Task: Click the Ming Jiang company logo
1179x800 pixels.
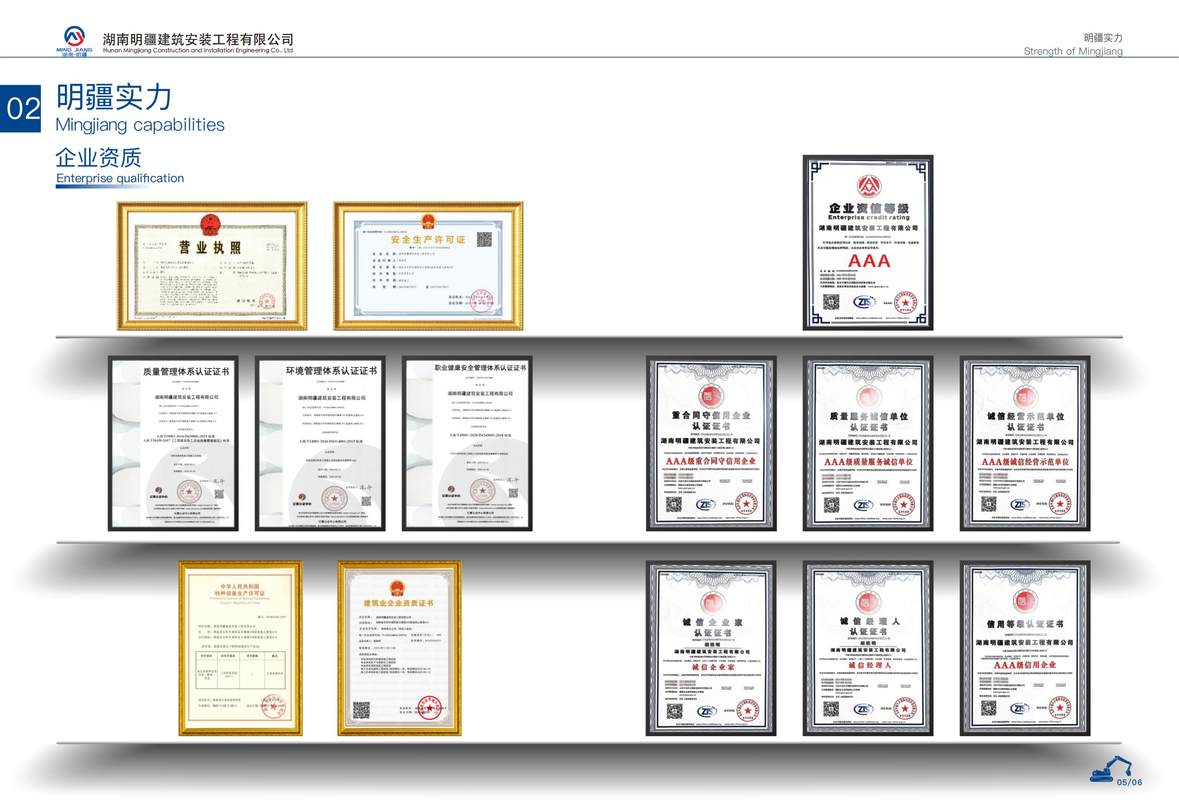Action: tap(76, 40)
